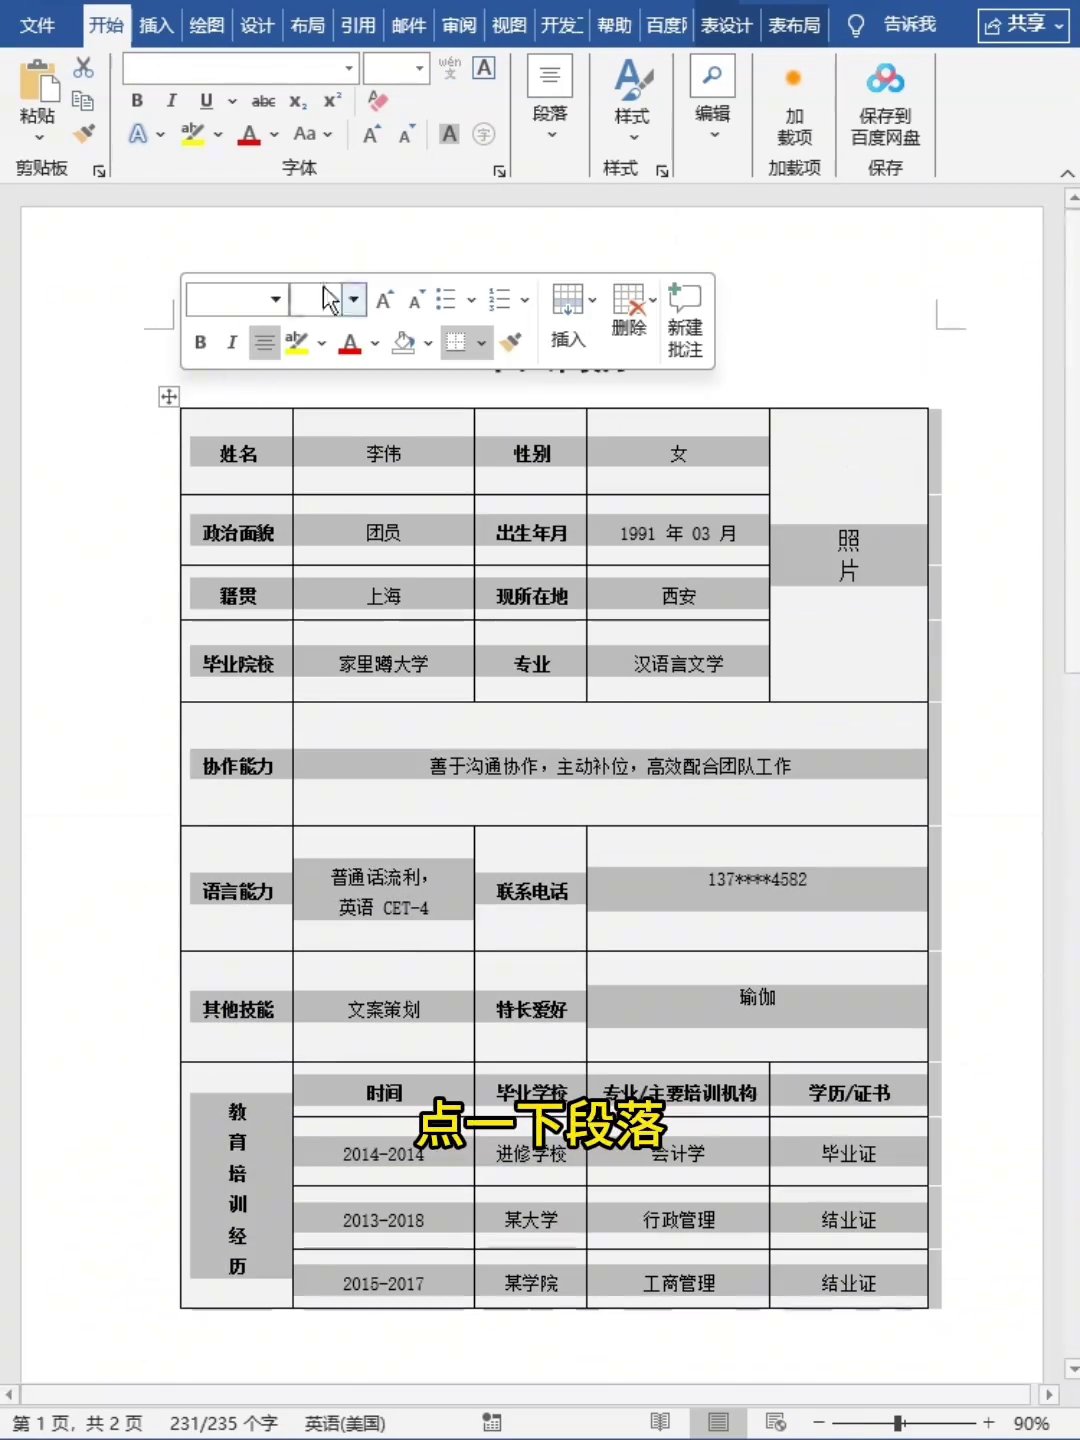Click the zoom slider handle
Image resolution: width=1080 pixels, height=1440 pixels.
(898, 1422)
